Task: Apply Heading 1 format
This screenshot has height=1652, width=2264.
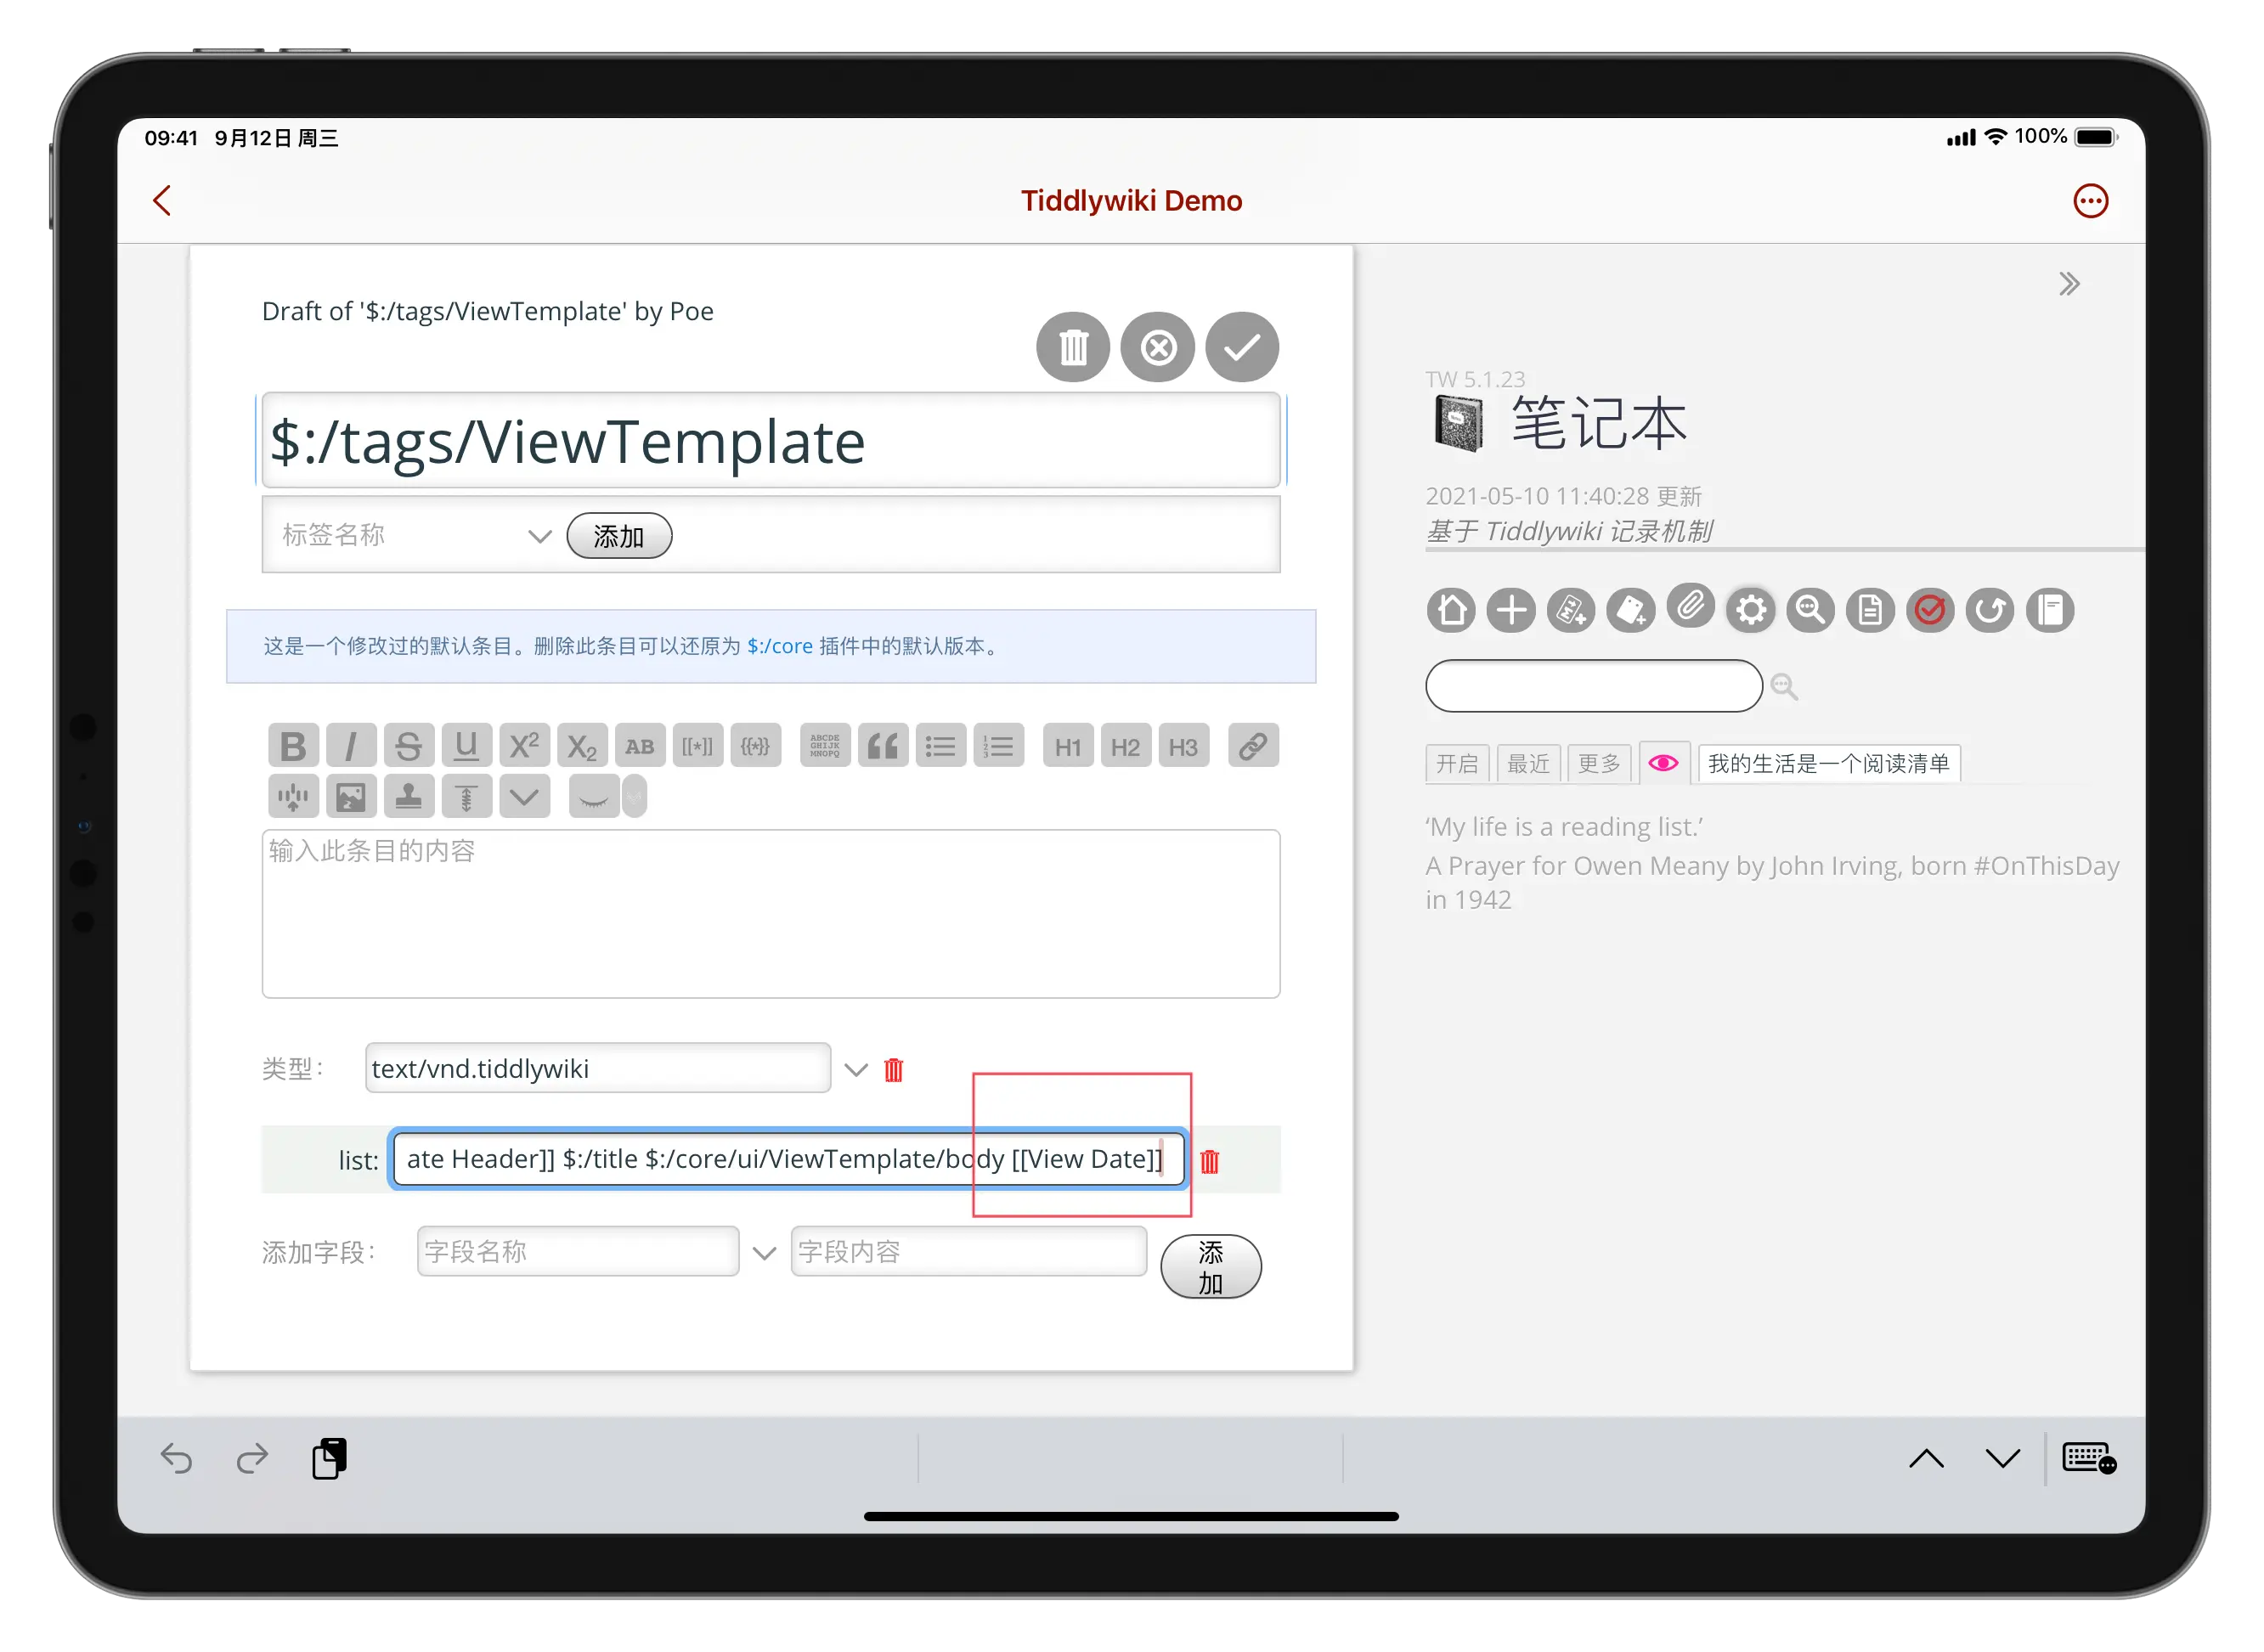Action: tap(1068, 746)
